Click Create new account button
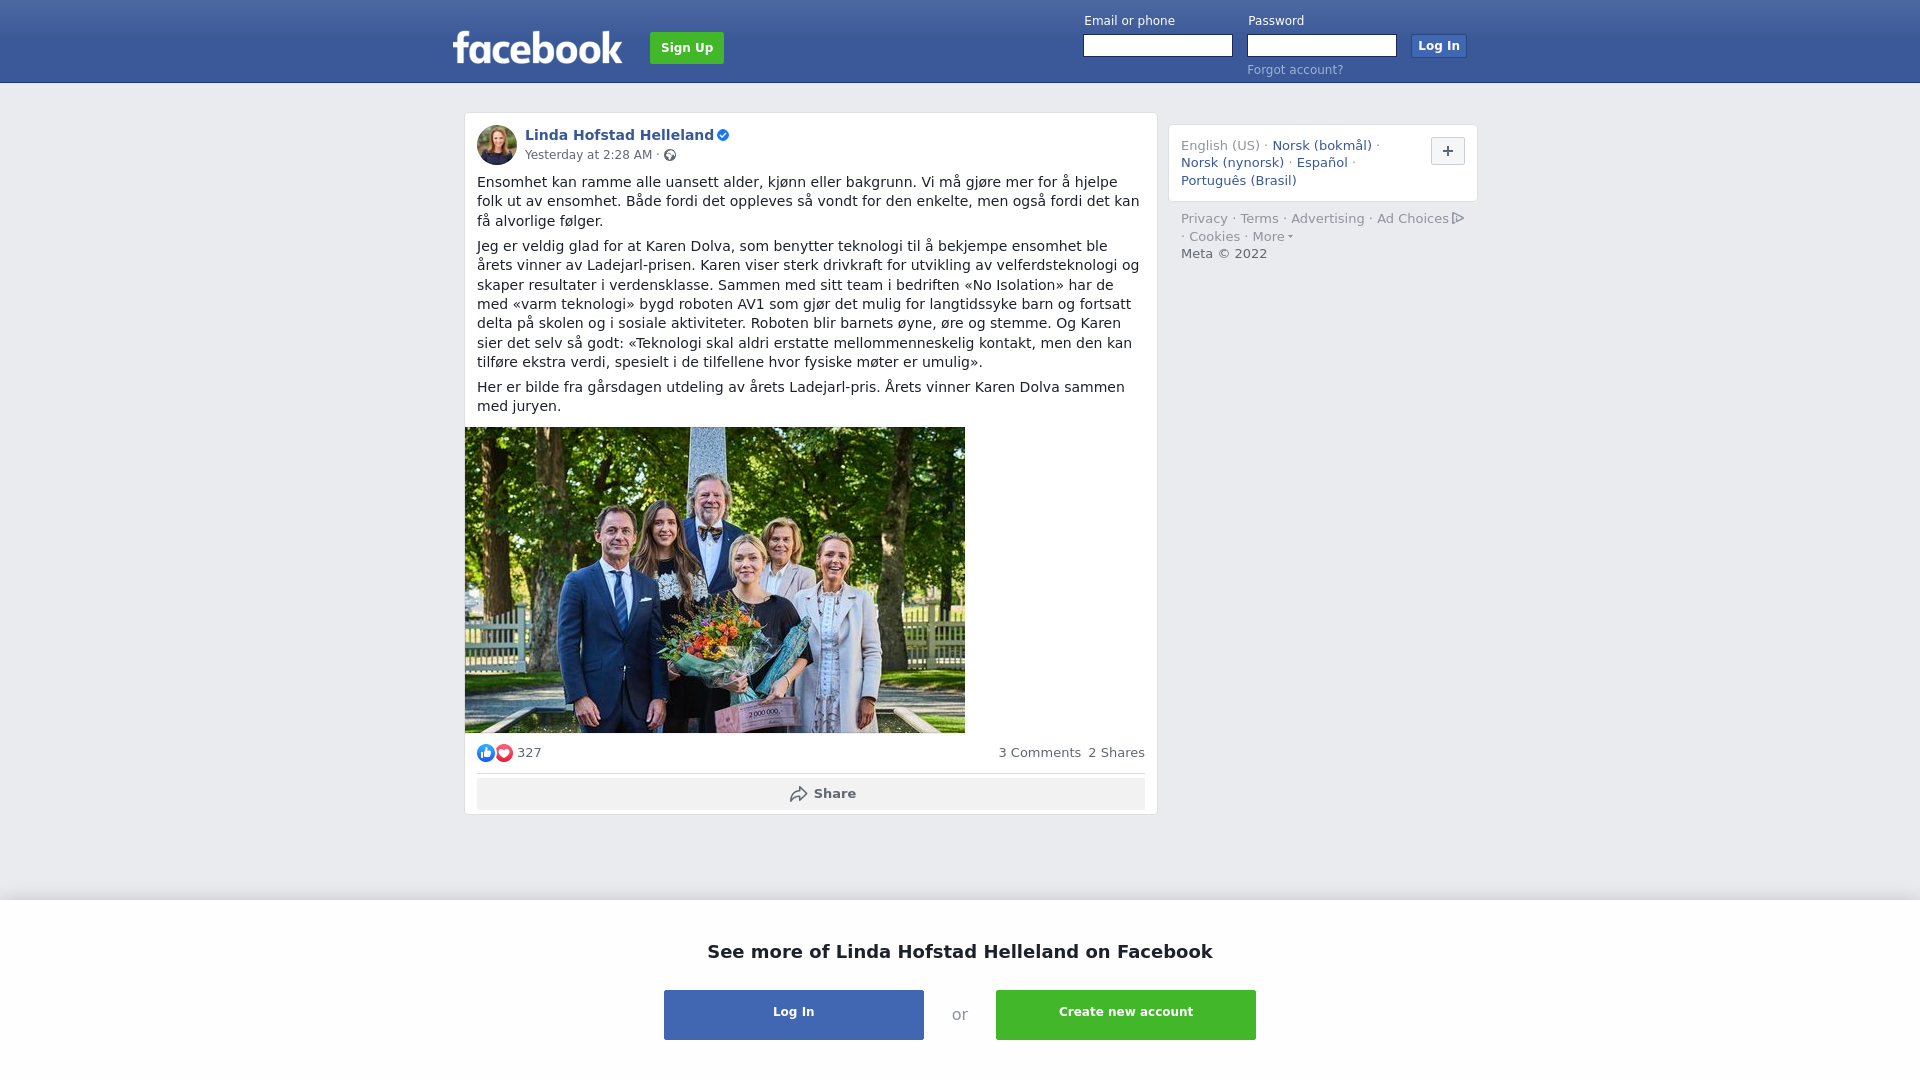Viewport: 1920px width, 1080px height. click(x=1126, y=1015)
